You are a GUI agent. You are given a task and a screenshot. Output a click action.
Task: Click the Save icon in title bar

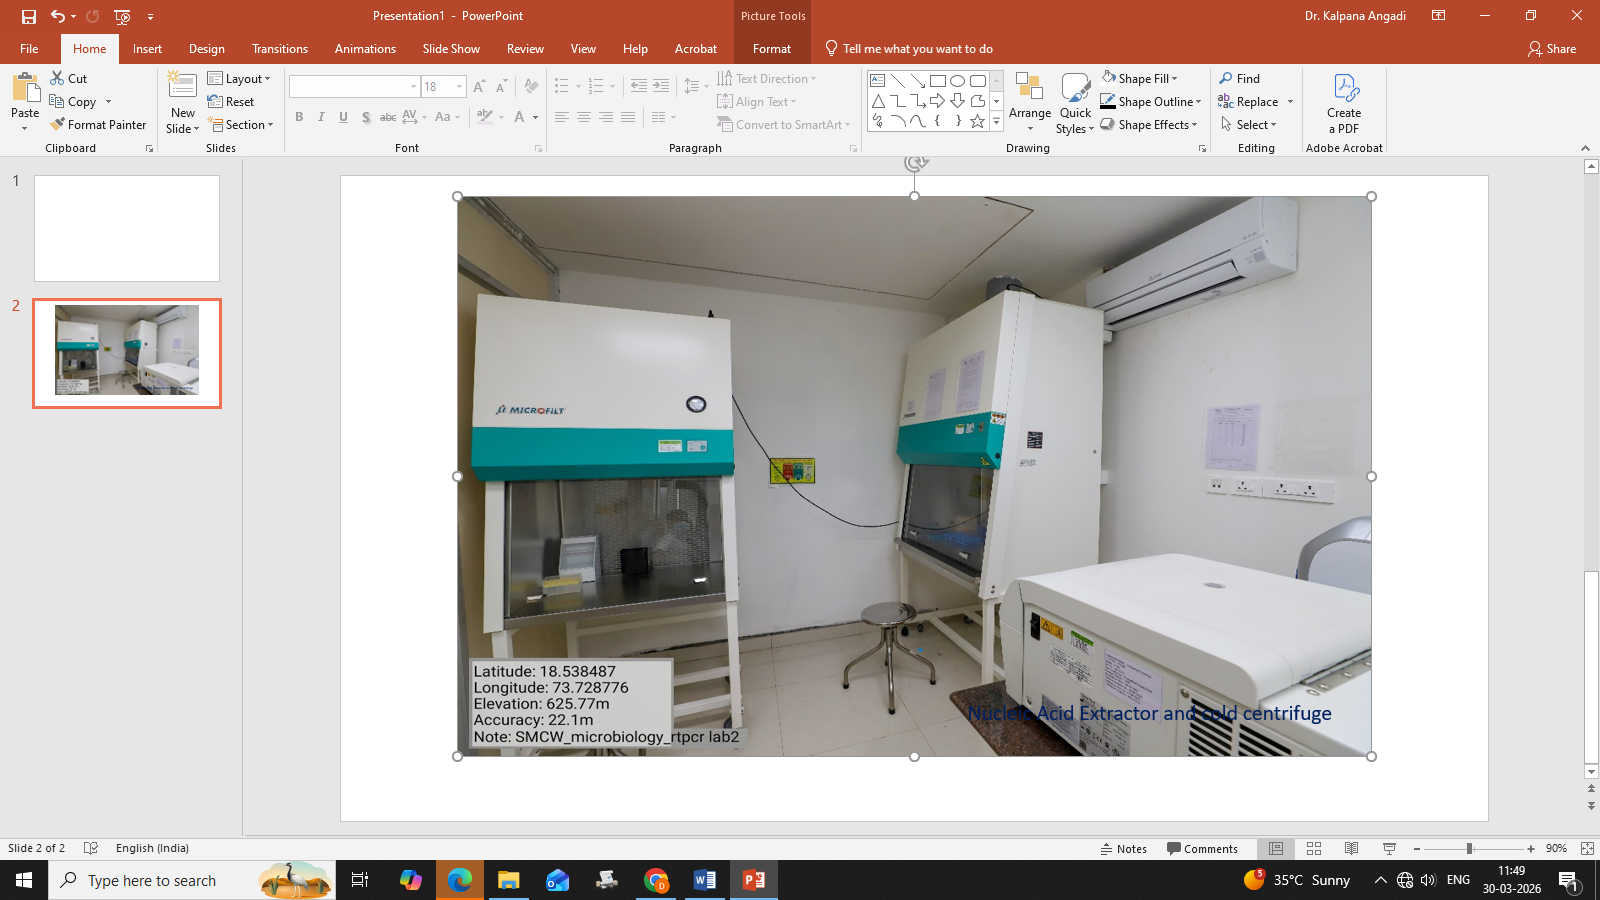29,16
